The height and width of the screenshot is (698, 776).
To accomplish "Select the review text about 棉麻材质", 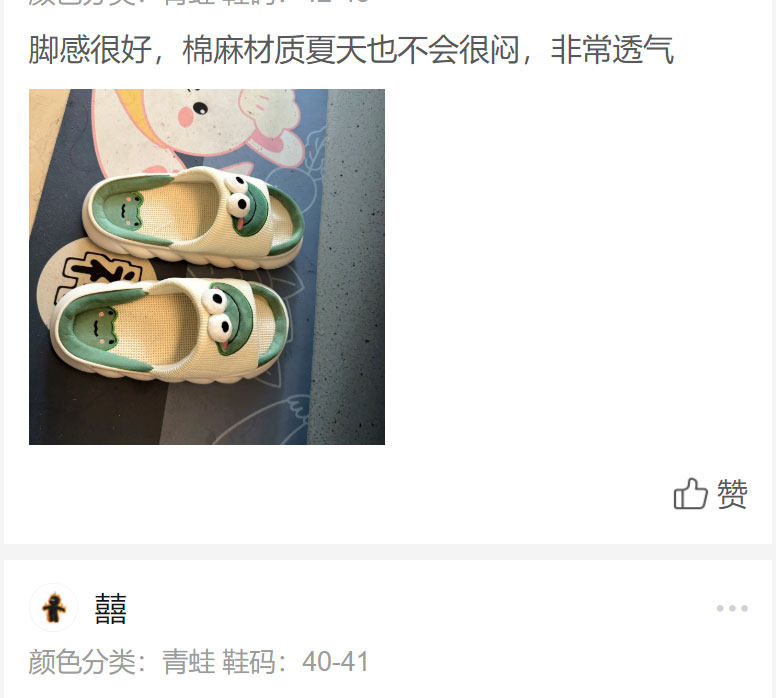I will (x=351, y=50).
